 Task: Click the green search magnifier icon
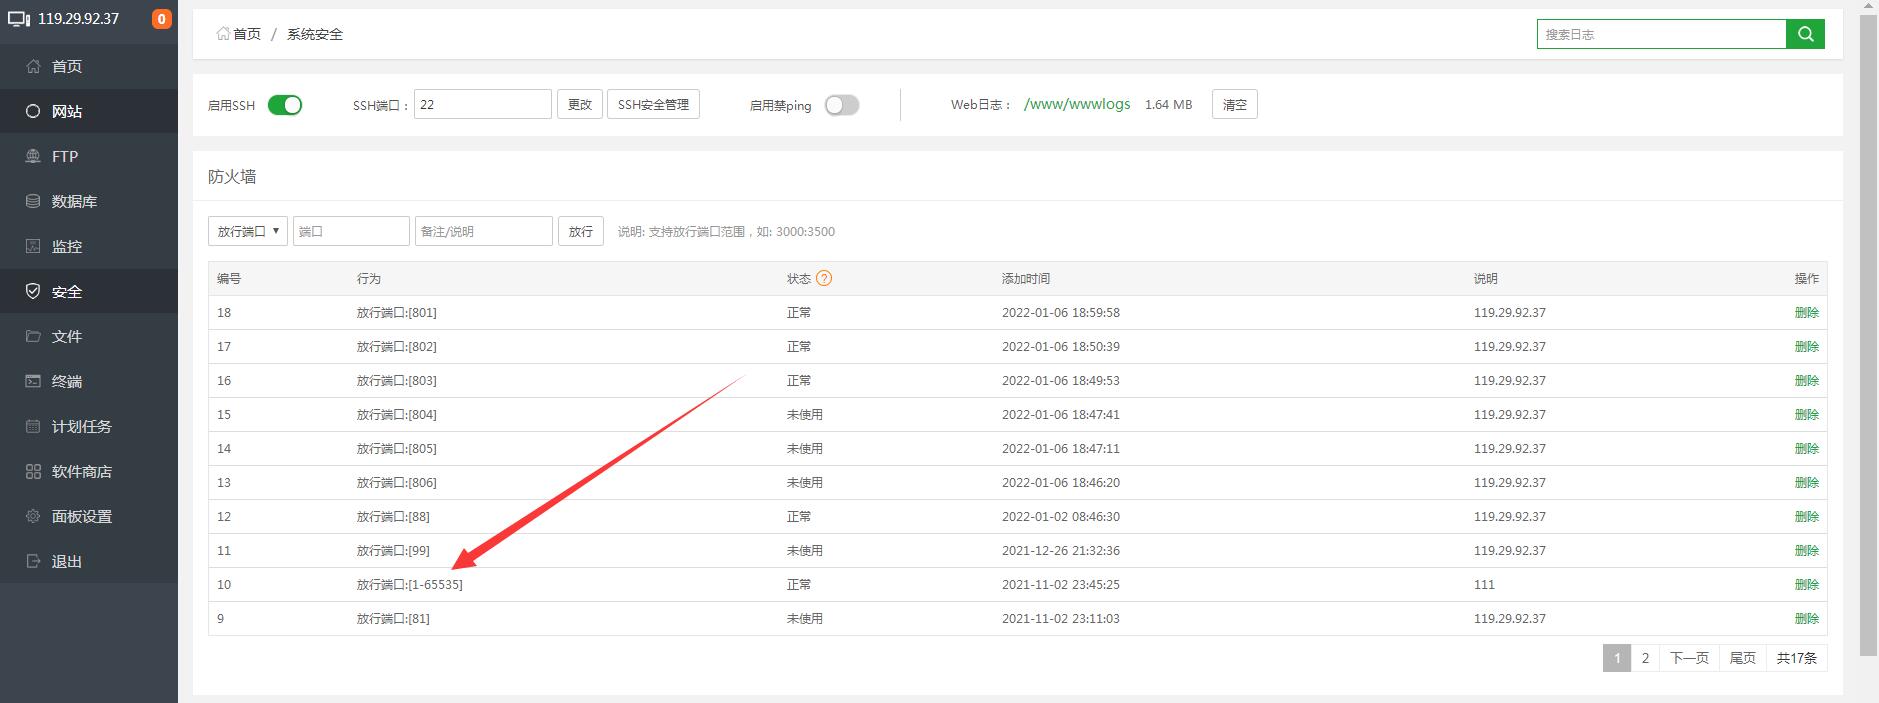tap(1805, 34)
